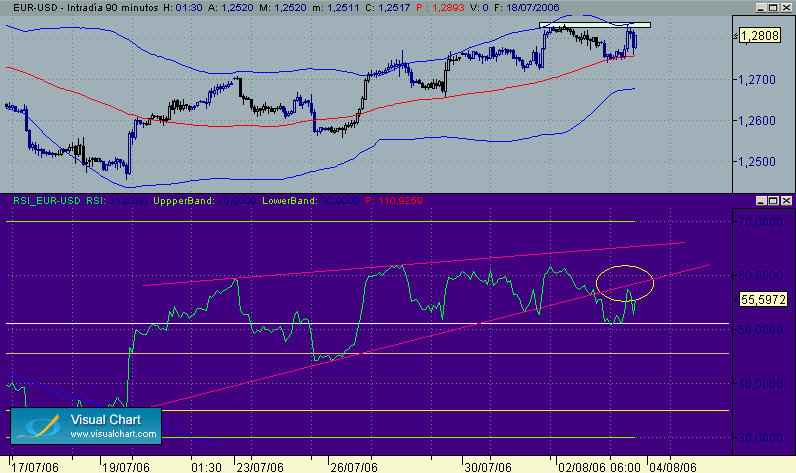
Task: Minimize the EUR-USD price chart window
Action: tap(760, 8)
